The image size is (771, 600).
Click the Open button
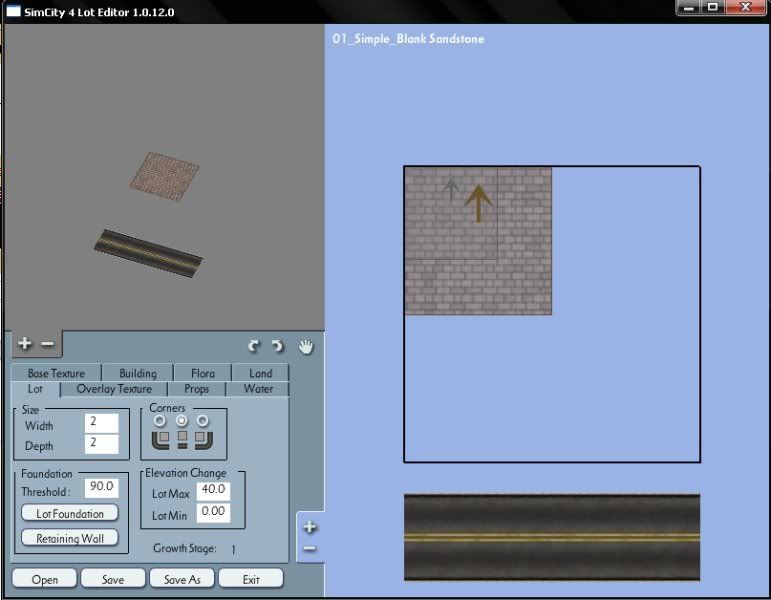coord(44,579)
